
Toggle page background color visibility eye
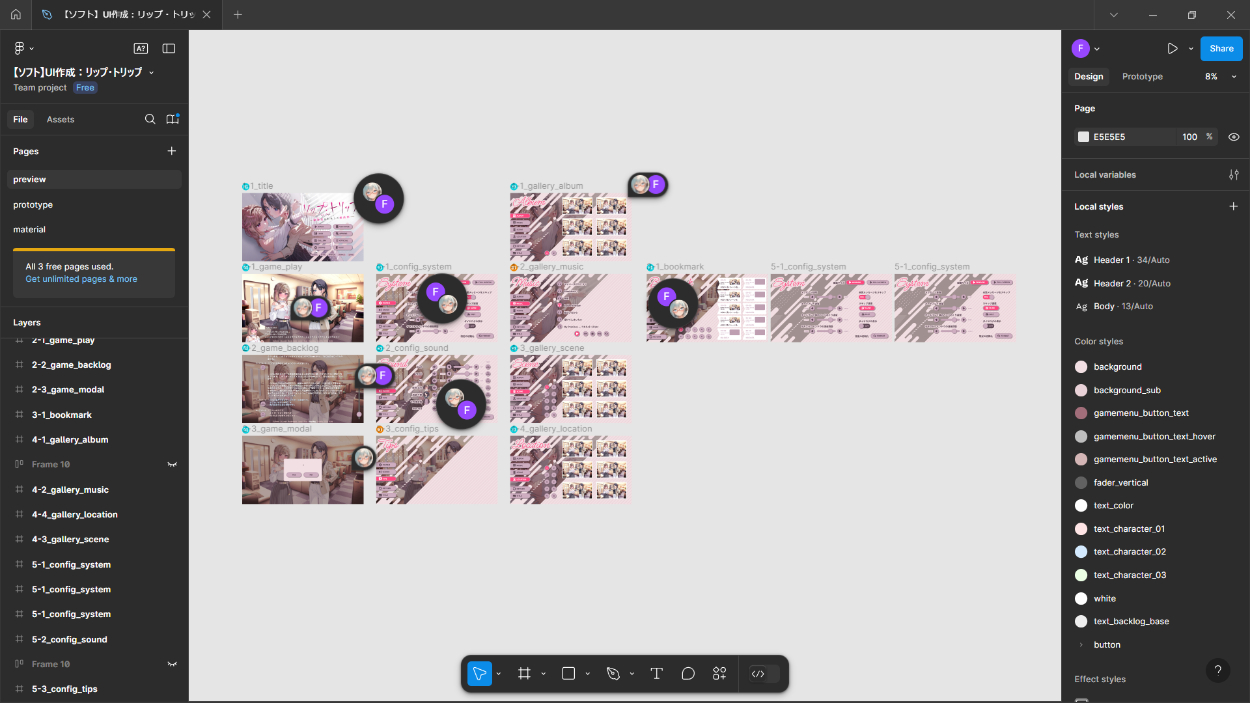(1233, 137)
